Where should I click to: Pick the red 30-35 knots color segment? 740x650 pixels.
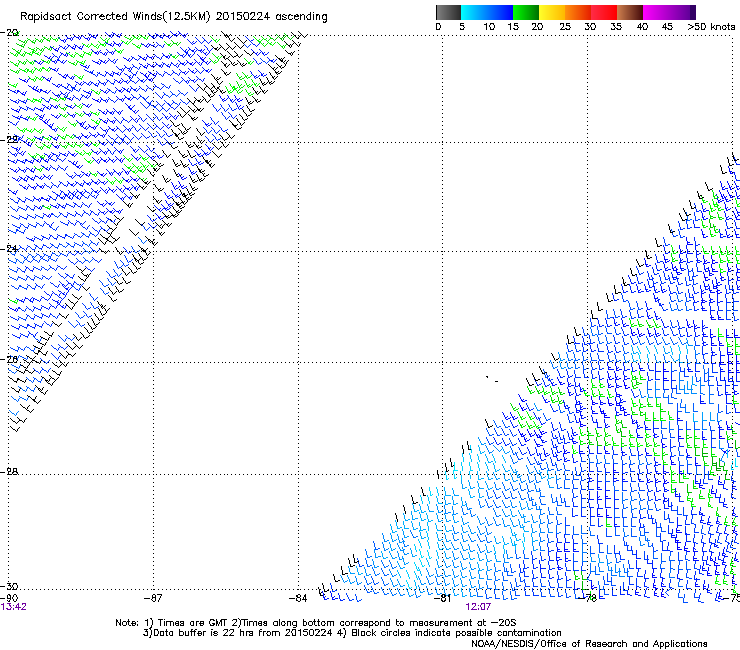604,12
